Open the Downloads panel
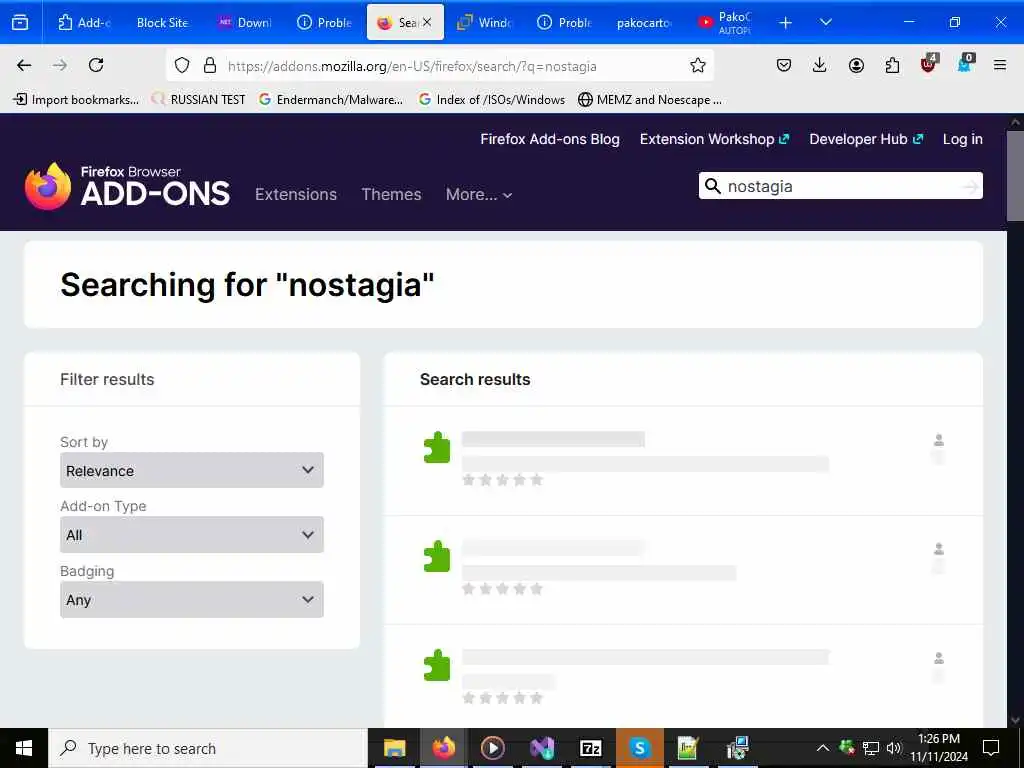This screenshot has width=1024, height=768. pos(820,65)
